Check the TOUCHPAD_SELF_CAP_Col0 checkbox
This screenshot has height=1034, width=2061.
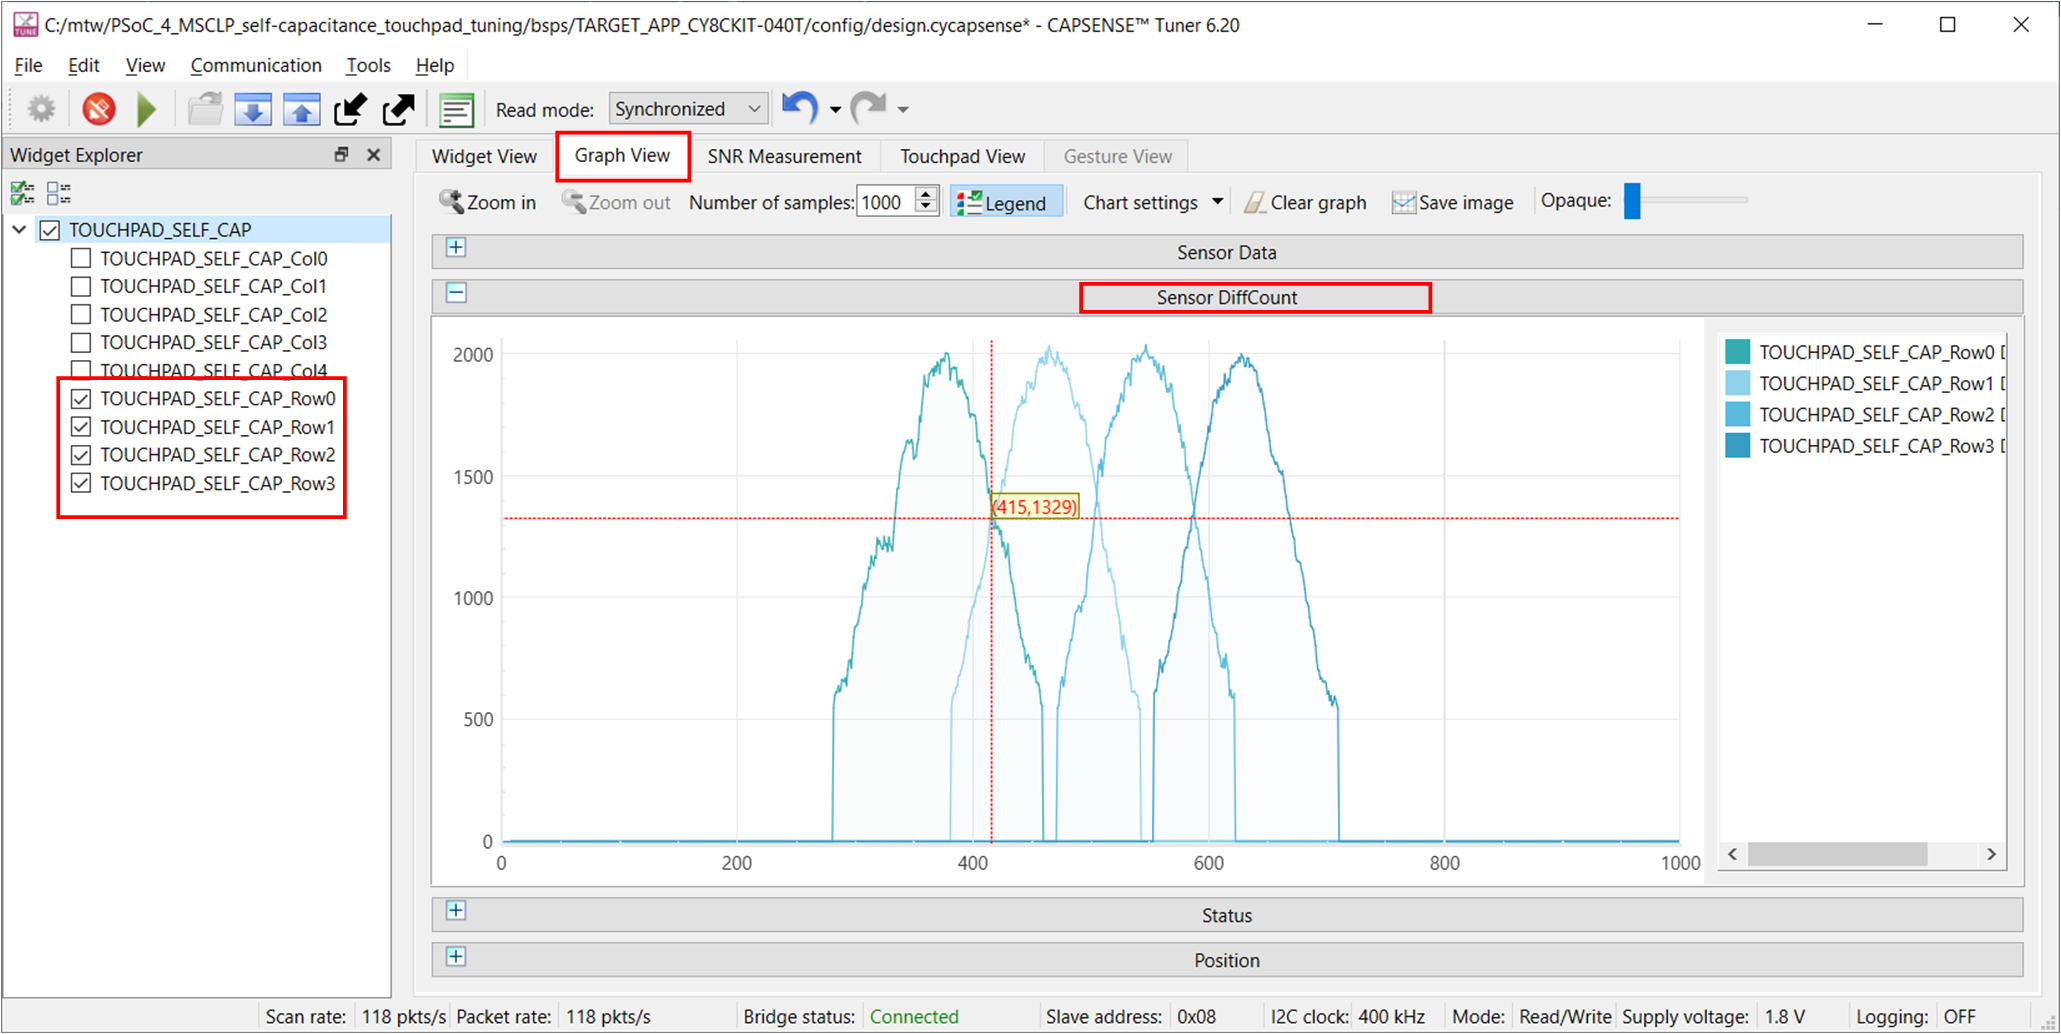pos(81,258)
